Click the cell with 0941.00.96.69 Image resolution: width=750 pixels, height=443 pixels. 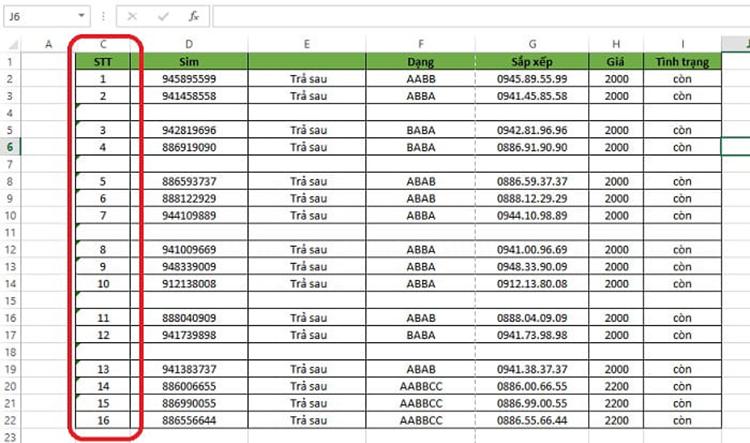point(532,249)
